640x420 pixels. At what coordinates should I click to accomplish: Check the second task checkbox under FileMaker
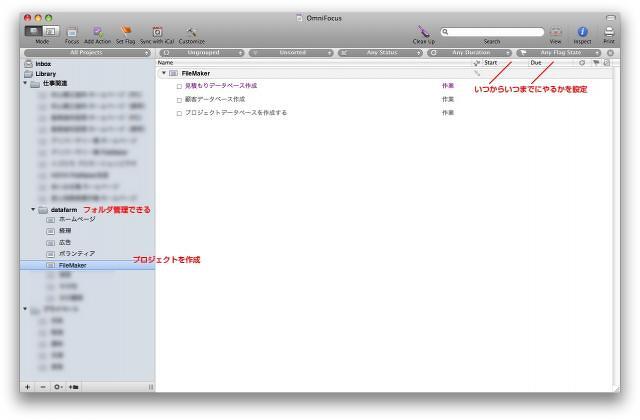click(x=179, y=100)
